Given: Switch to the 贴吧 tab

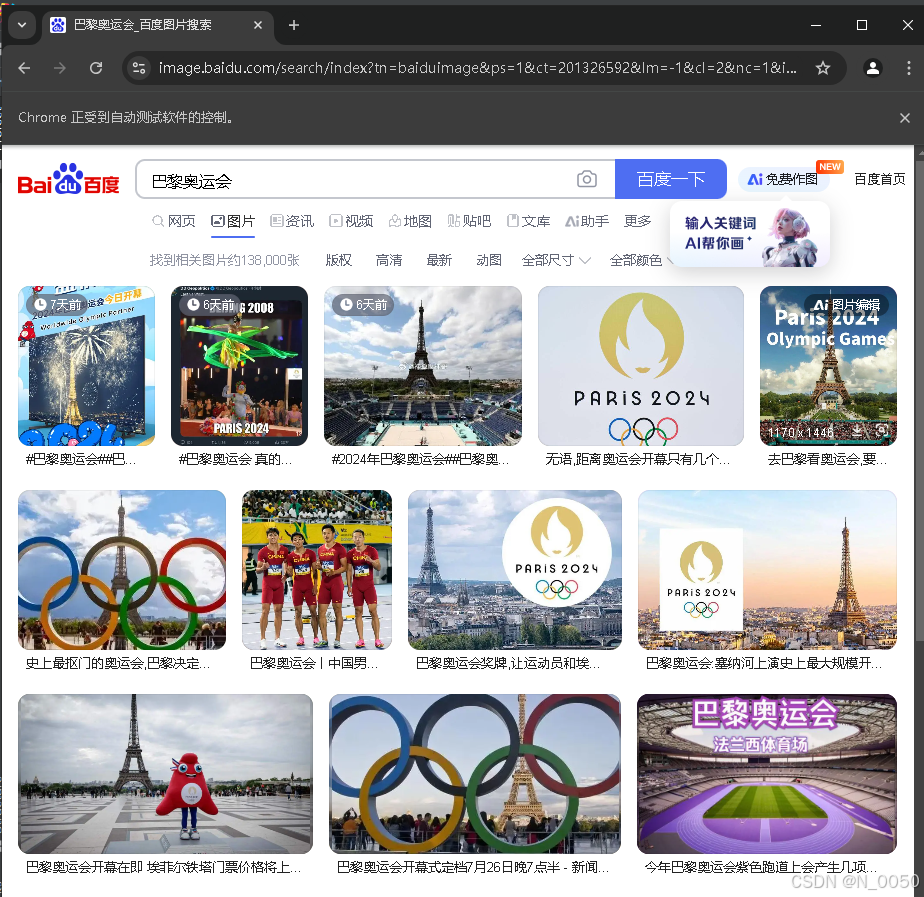Looking at the screenshot, I should (469, 221).
